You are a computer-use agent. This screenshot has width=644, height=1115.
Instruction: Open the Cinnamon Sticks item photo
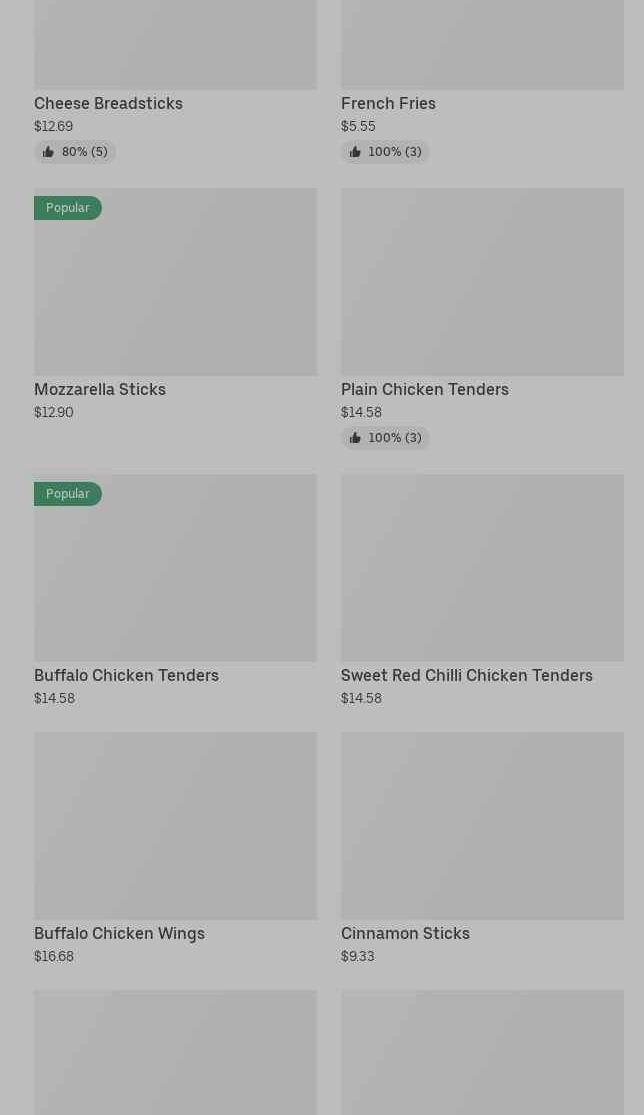pyautogui.click(x=482, y=826)
